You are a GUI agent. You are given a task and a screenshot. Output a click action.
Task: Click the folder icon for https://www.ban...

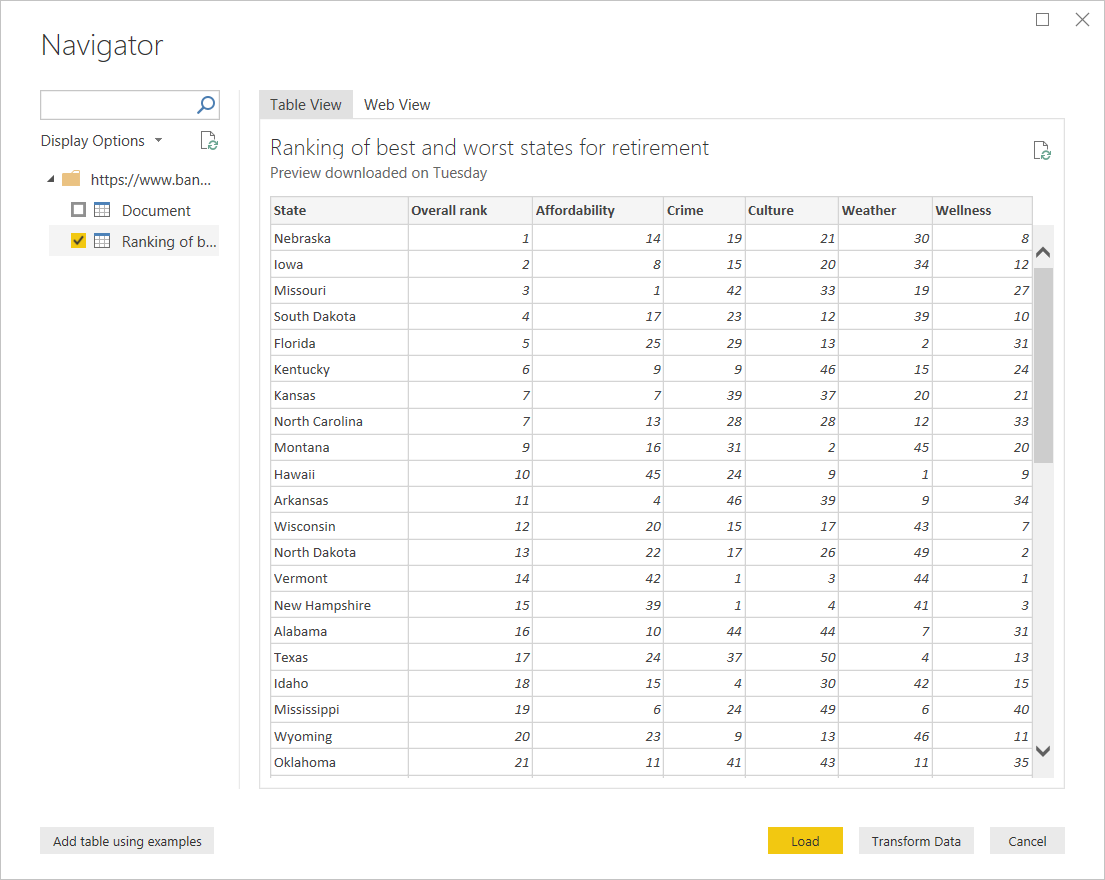pos(71,179)
